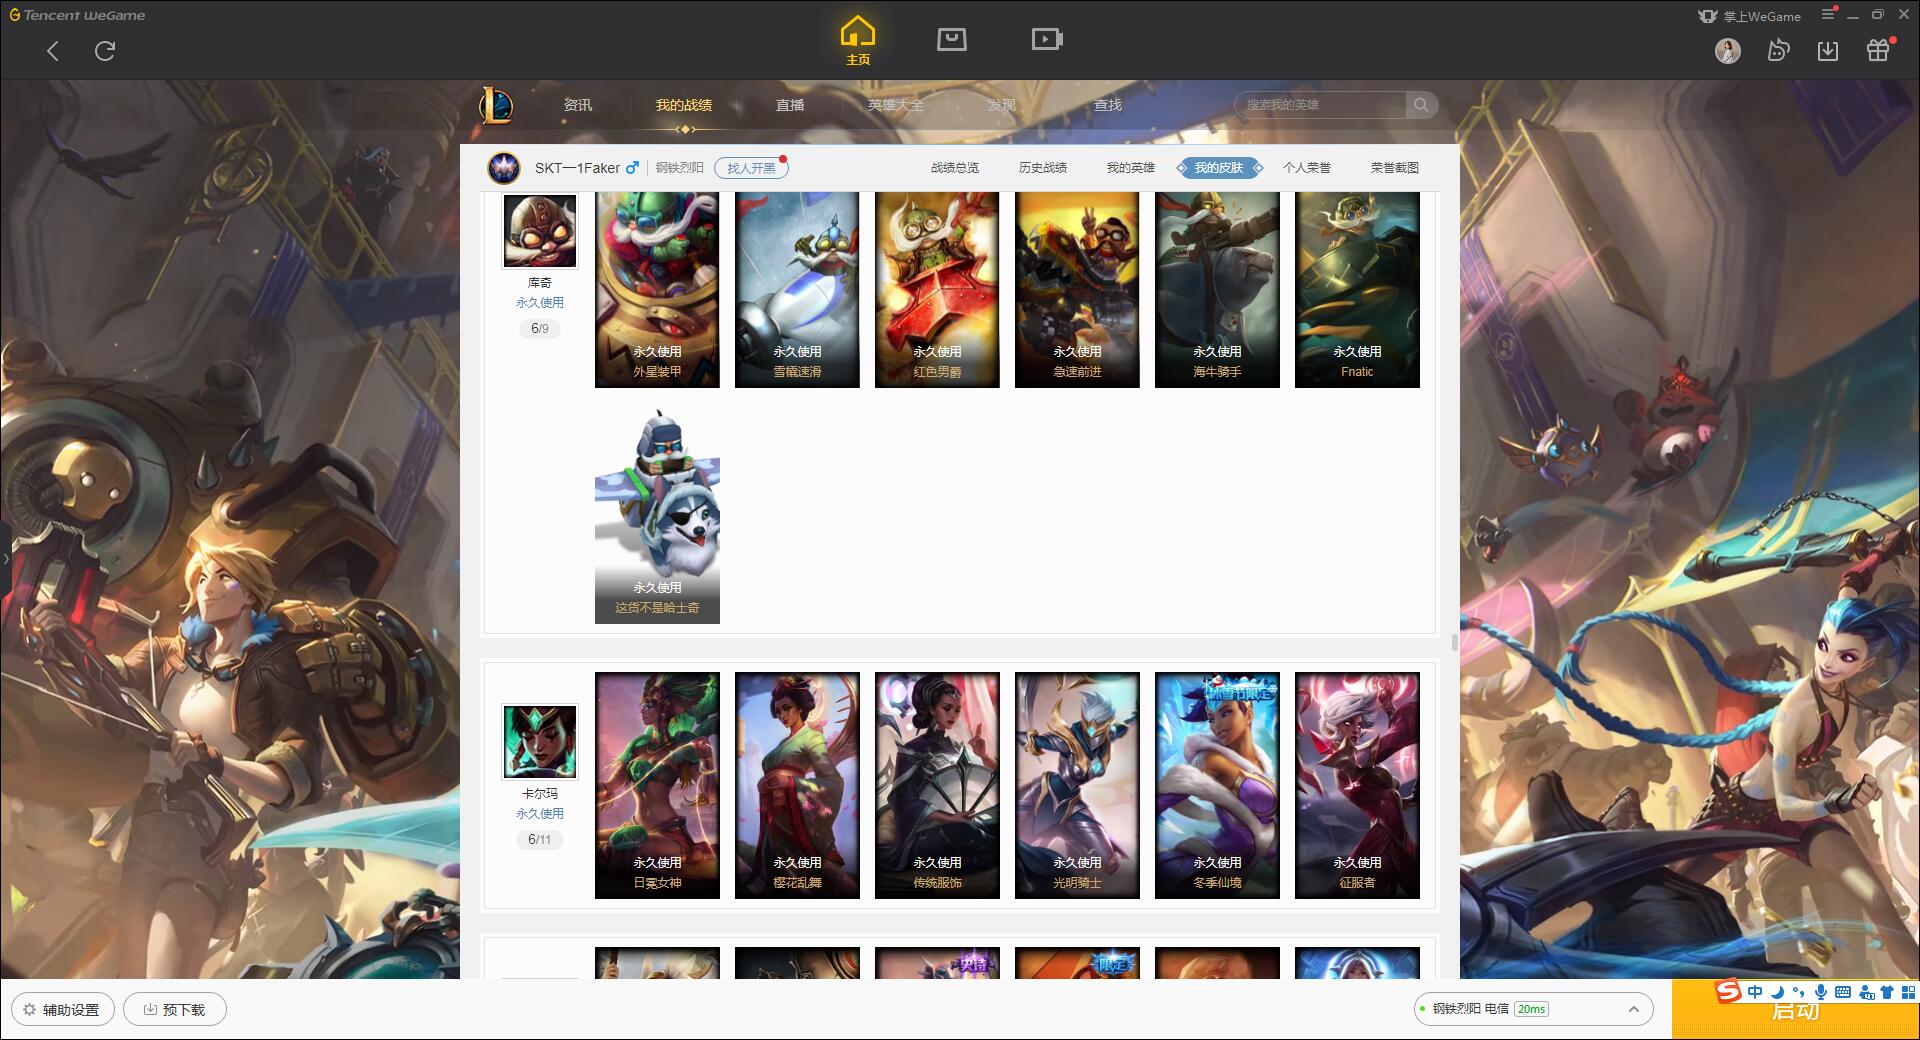Open the 我的战绩 tab
The image size is (1920, 1040).
684,105
